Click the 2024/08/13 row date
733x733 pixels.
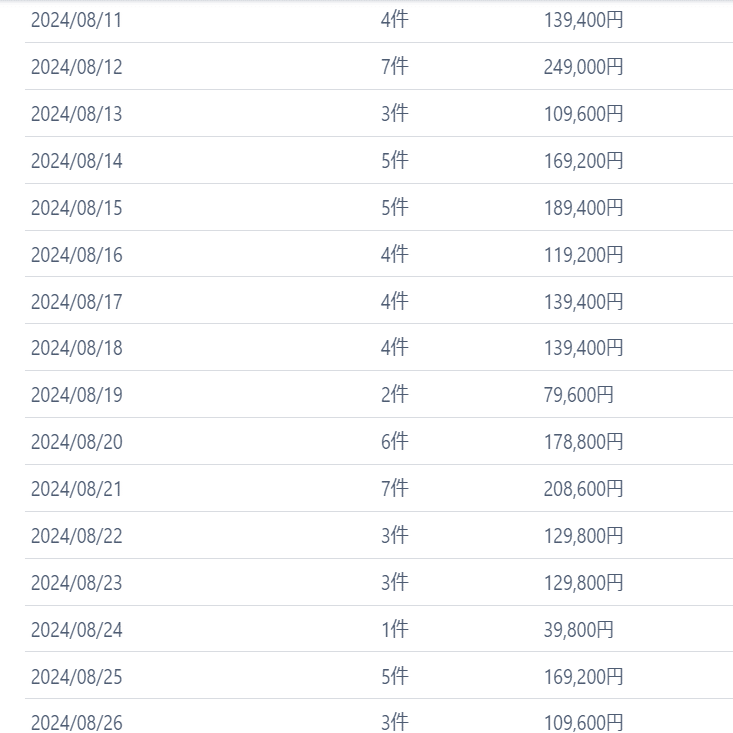[76, 114]
